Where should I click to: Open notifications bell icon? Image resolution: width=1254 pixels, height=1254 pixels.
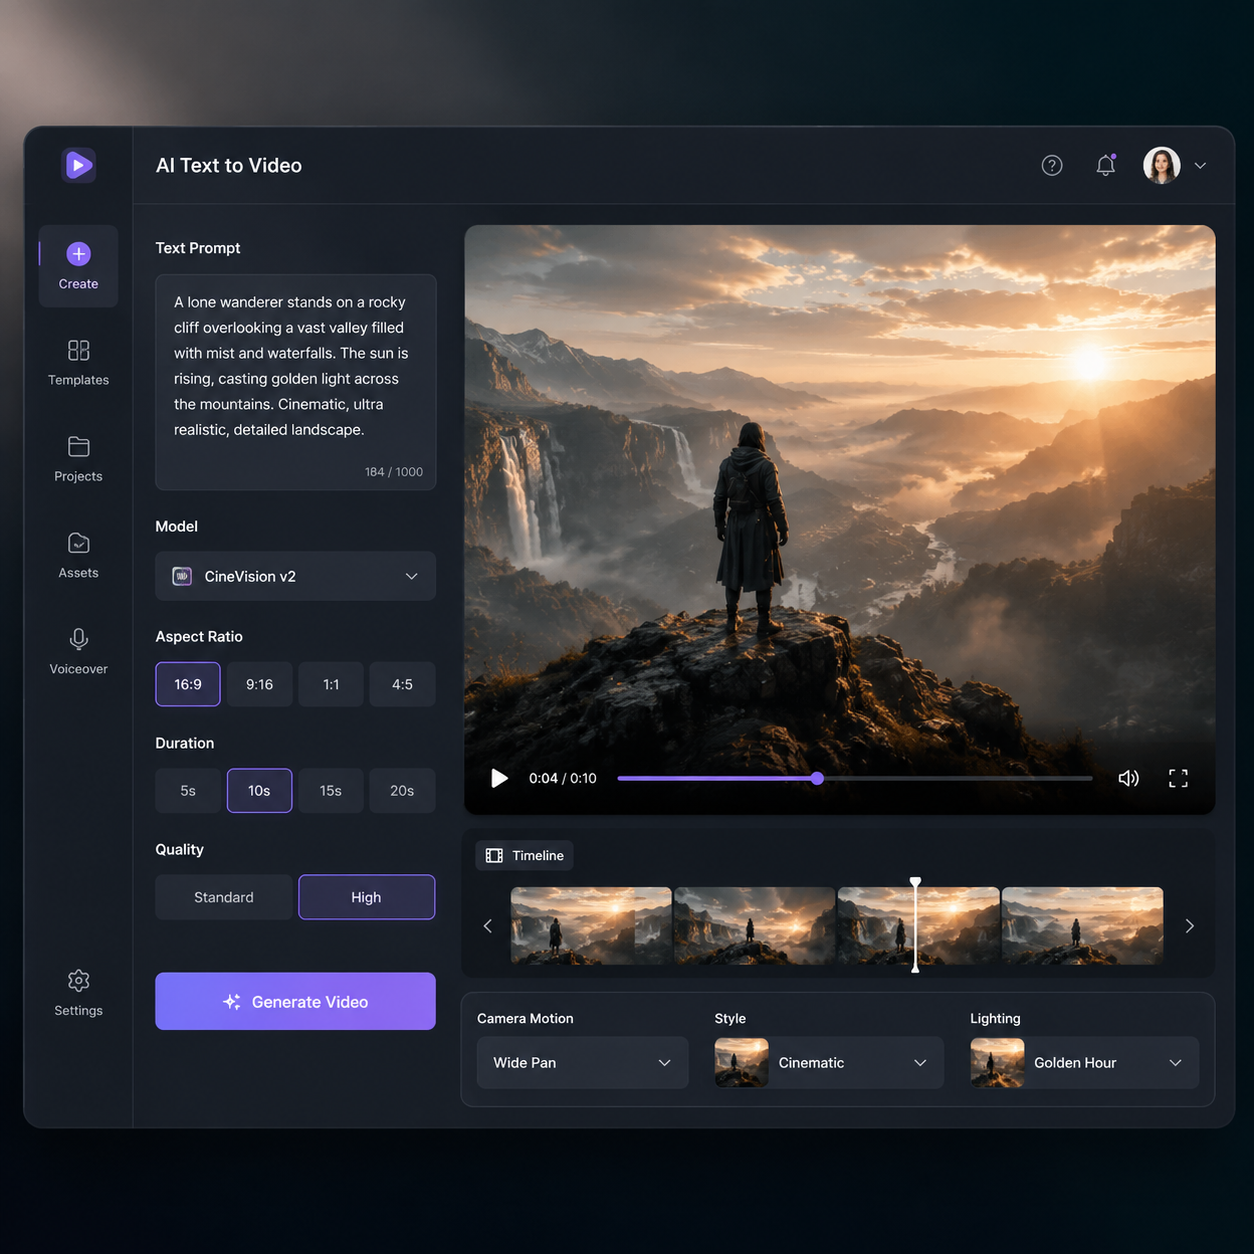[1105, 165]
